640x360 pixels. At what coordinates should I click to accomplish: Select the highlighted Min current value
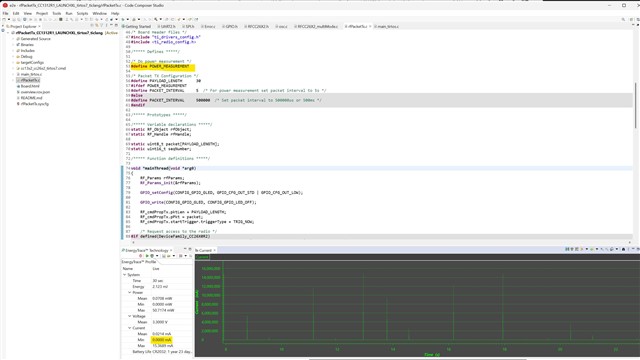pyautogui.click(x=162, y=340)
